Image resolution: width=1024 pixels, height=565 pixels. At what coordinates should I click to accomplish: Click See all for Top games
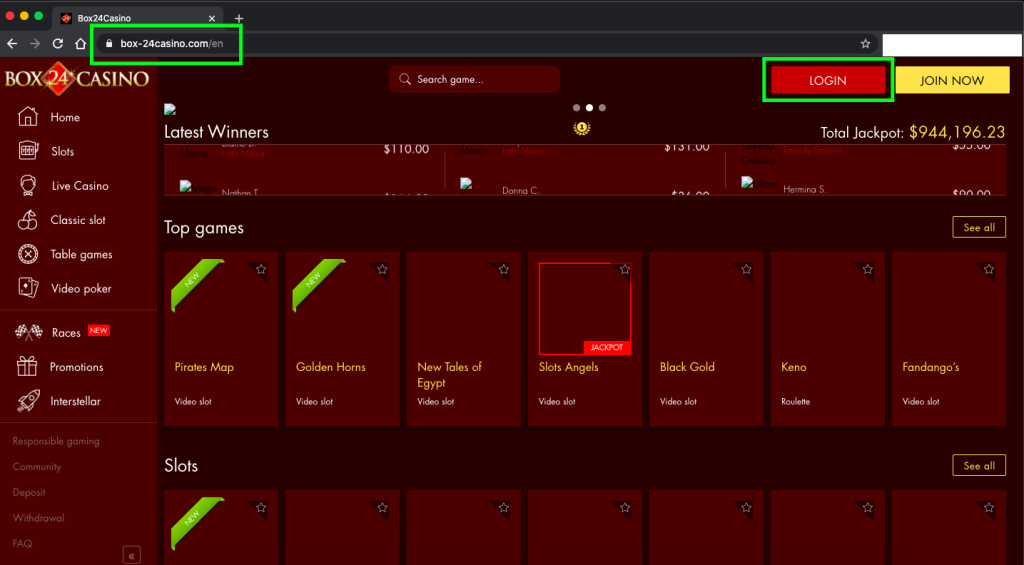979,227
